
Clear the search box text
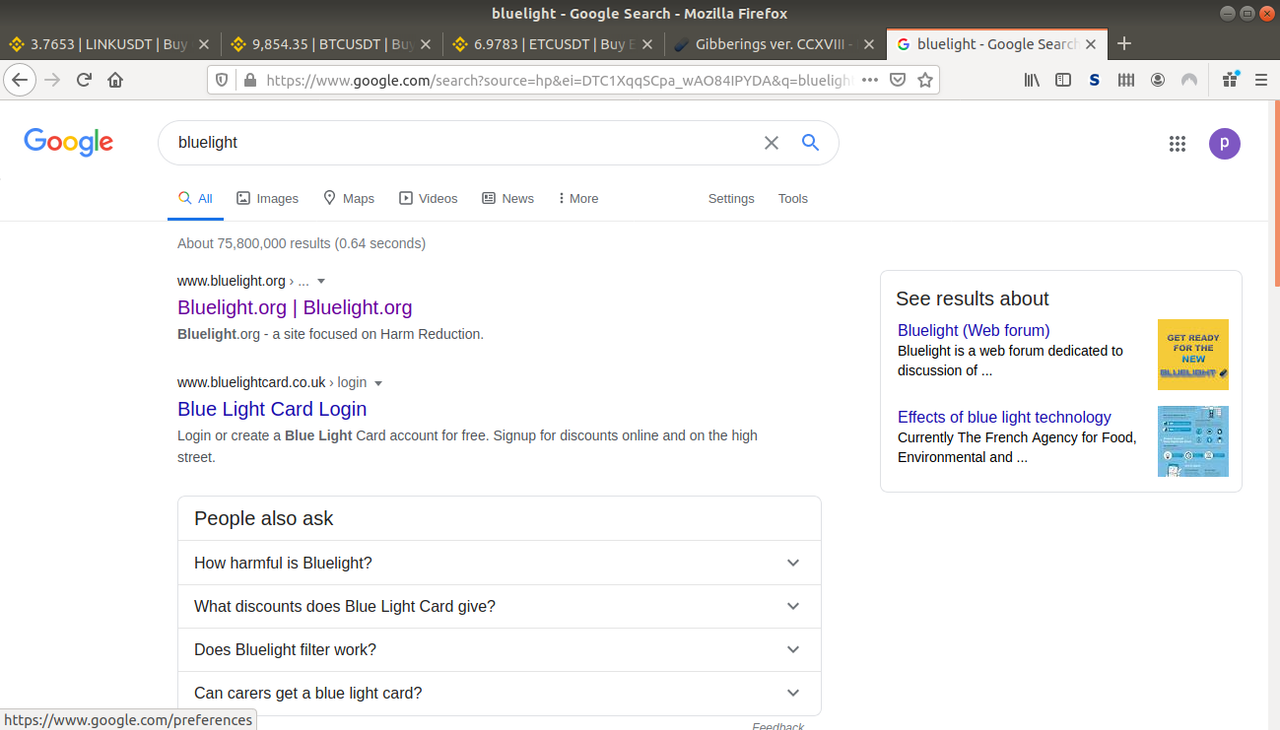click(771, 143)
